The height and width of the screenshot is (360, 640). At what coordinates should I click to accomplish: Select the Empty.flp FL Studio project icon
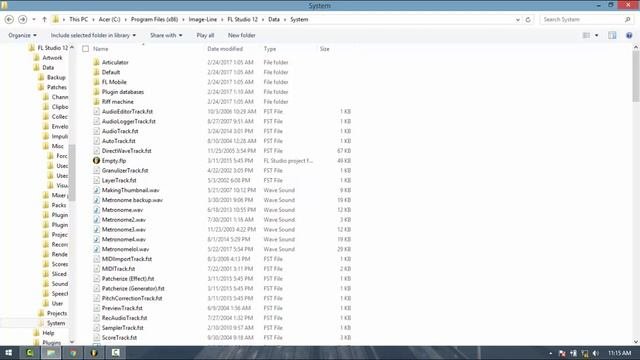tap(96, 161)
